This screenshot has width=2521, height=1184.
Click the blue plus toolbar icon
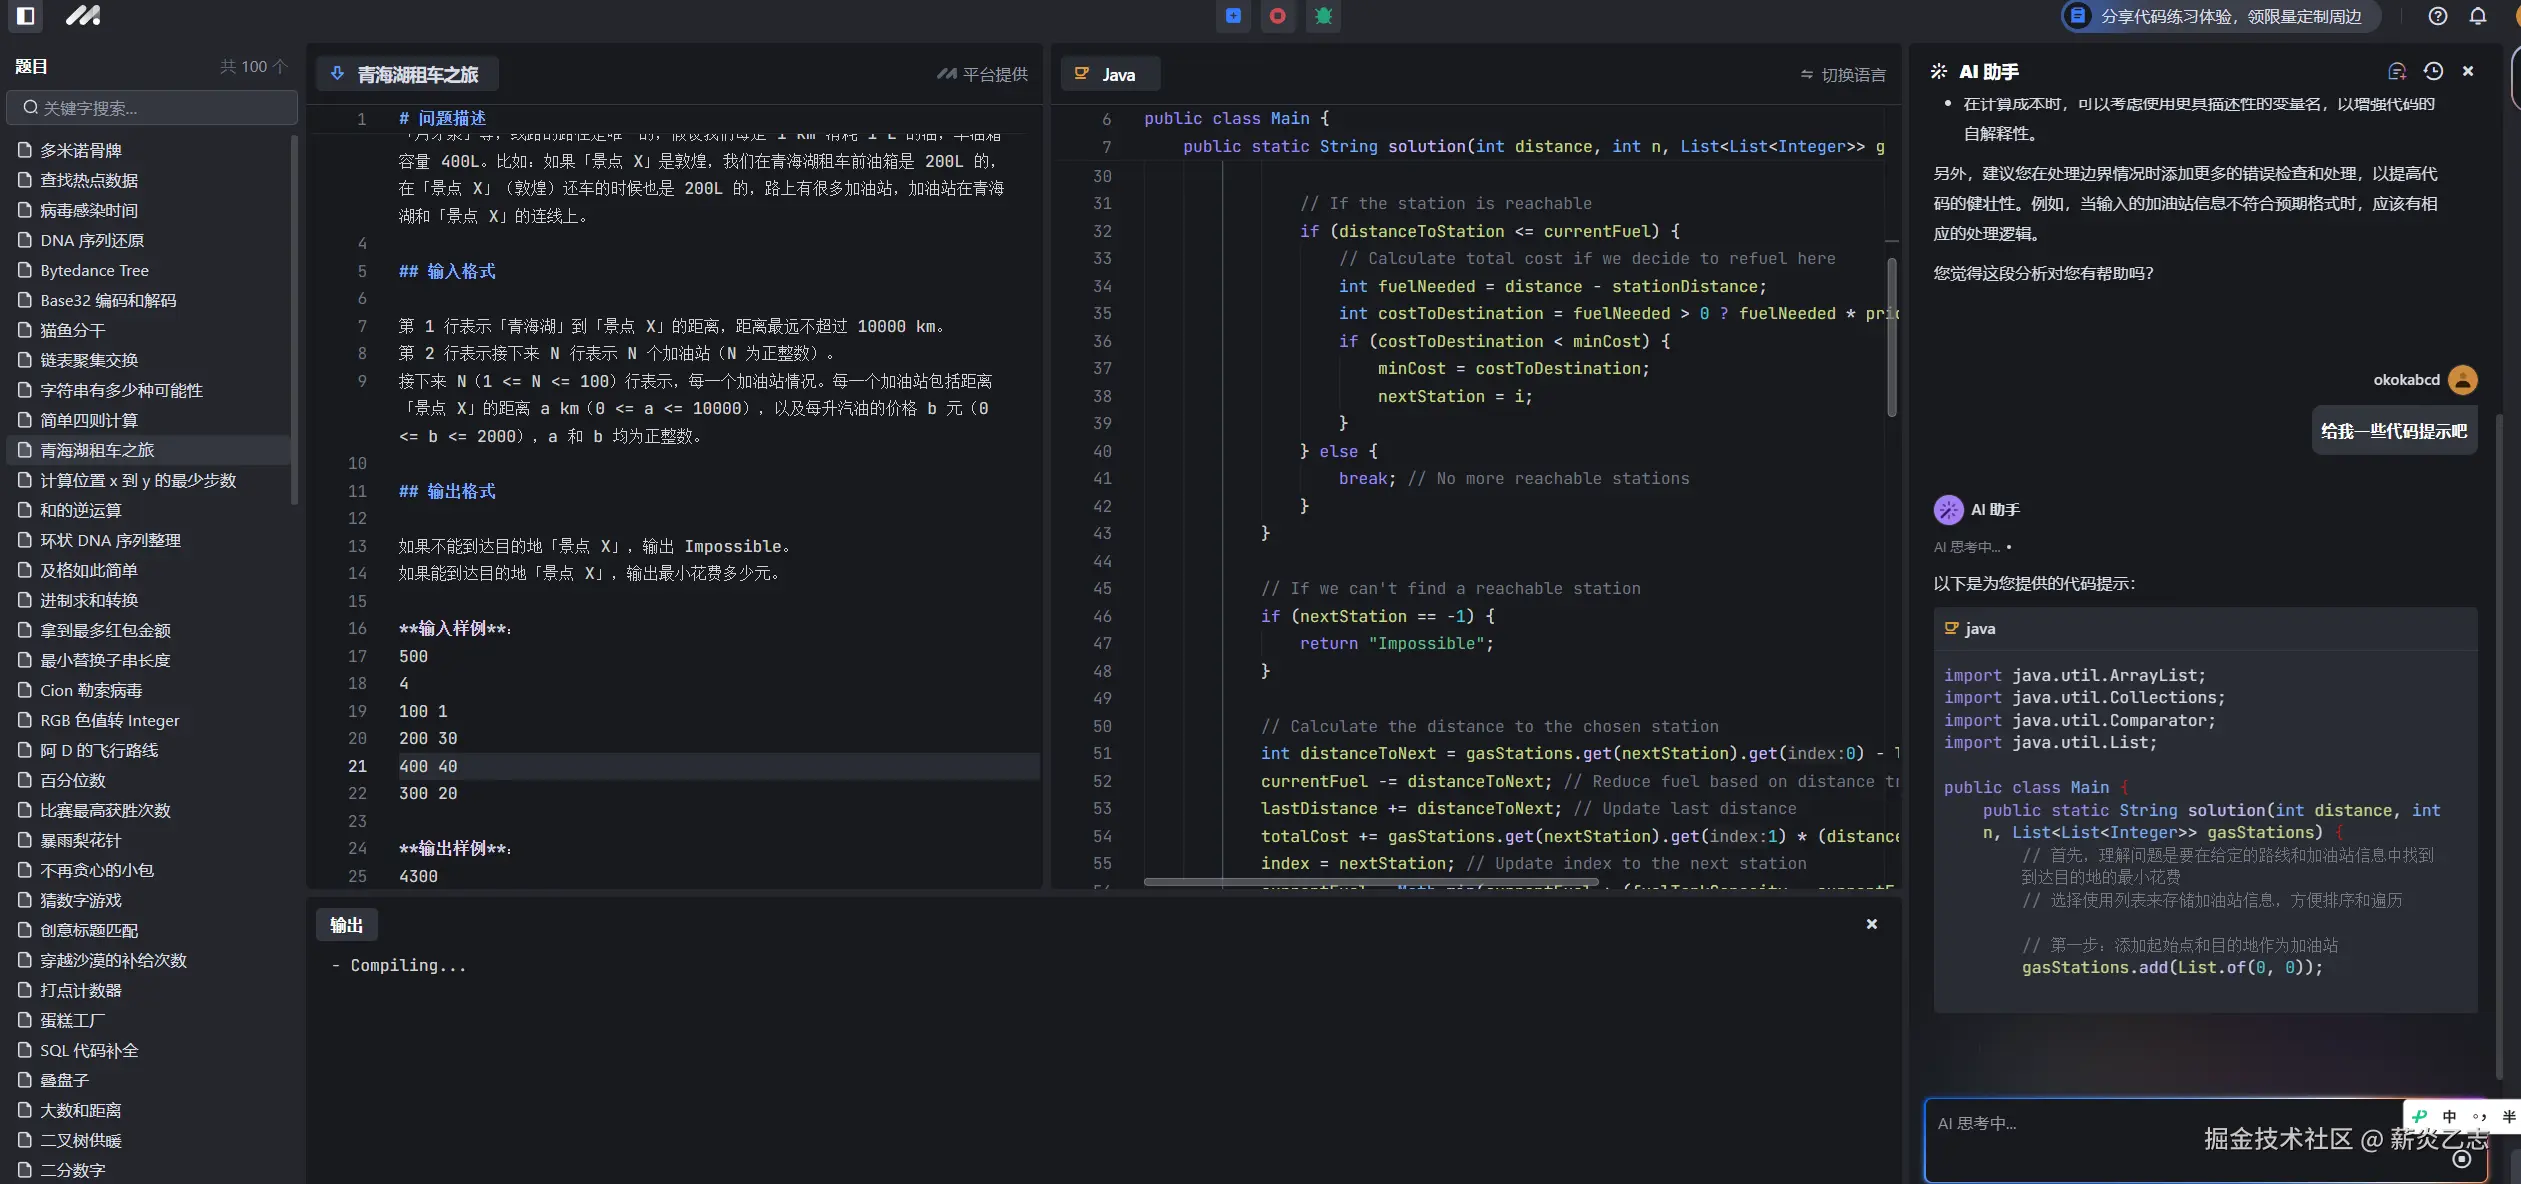pyautogui.click(x=1233, y=16)
